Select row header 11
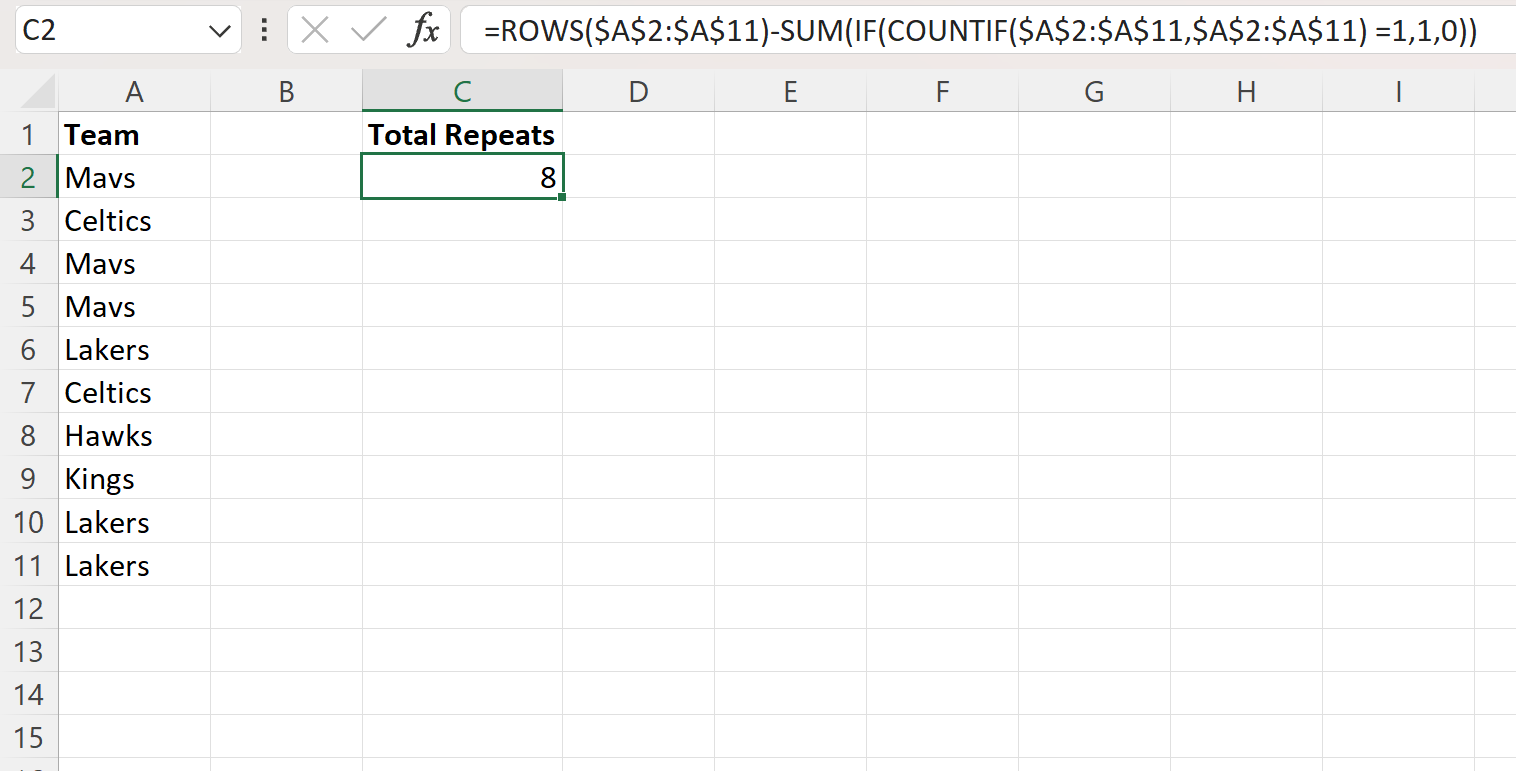The height and width of the screenshot is (771, 1516). pos(29,565)
